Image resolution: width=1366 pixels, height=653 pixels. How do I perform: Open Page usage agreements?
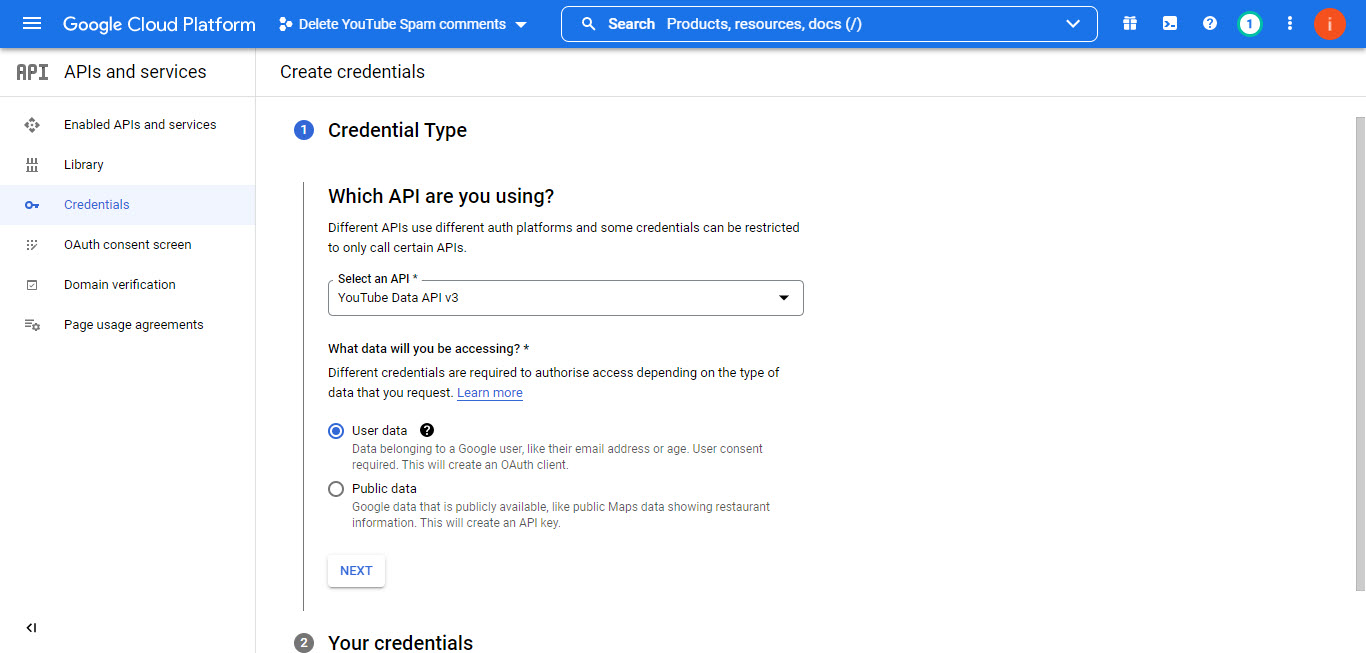tap(127, 325)
